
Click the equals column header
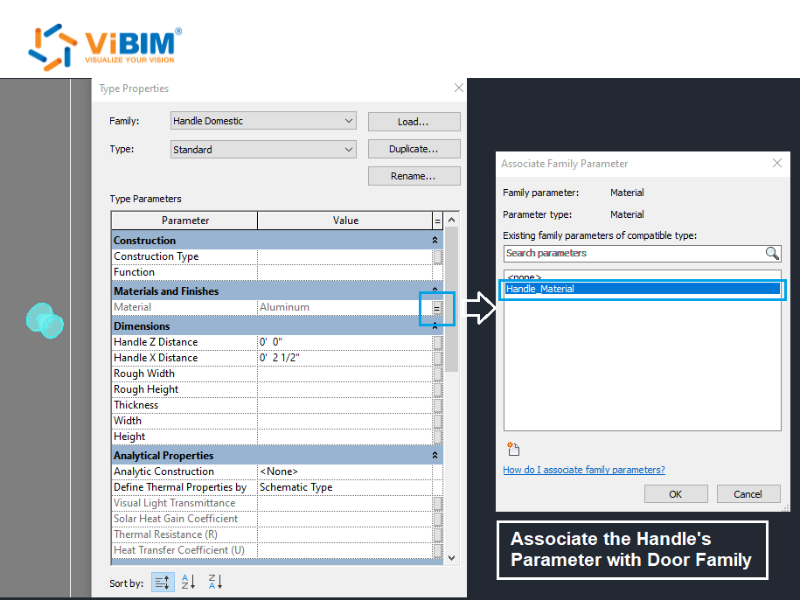[x=437, y=221]
